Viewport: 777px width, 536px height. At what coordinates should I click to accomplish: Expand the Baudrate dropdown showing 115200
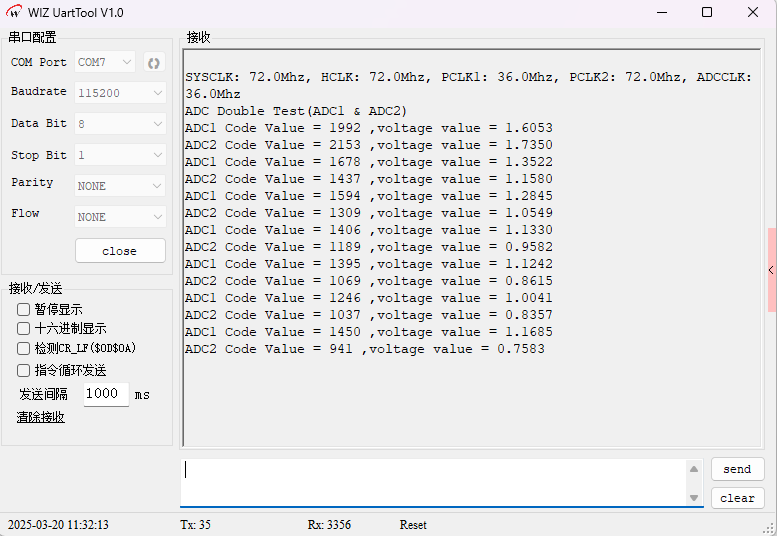coord(120,92)
